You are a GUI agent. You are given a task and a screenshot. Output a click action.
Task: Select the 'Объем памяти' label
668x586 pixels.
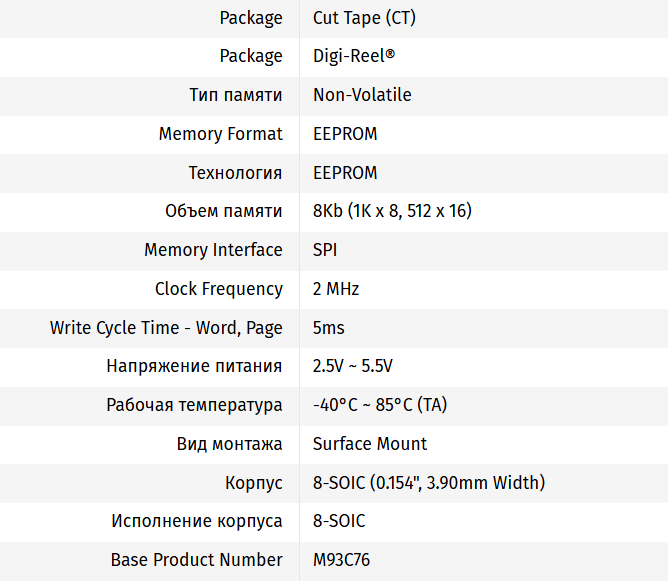(224, 211)
